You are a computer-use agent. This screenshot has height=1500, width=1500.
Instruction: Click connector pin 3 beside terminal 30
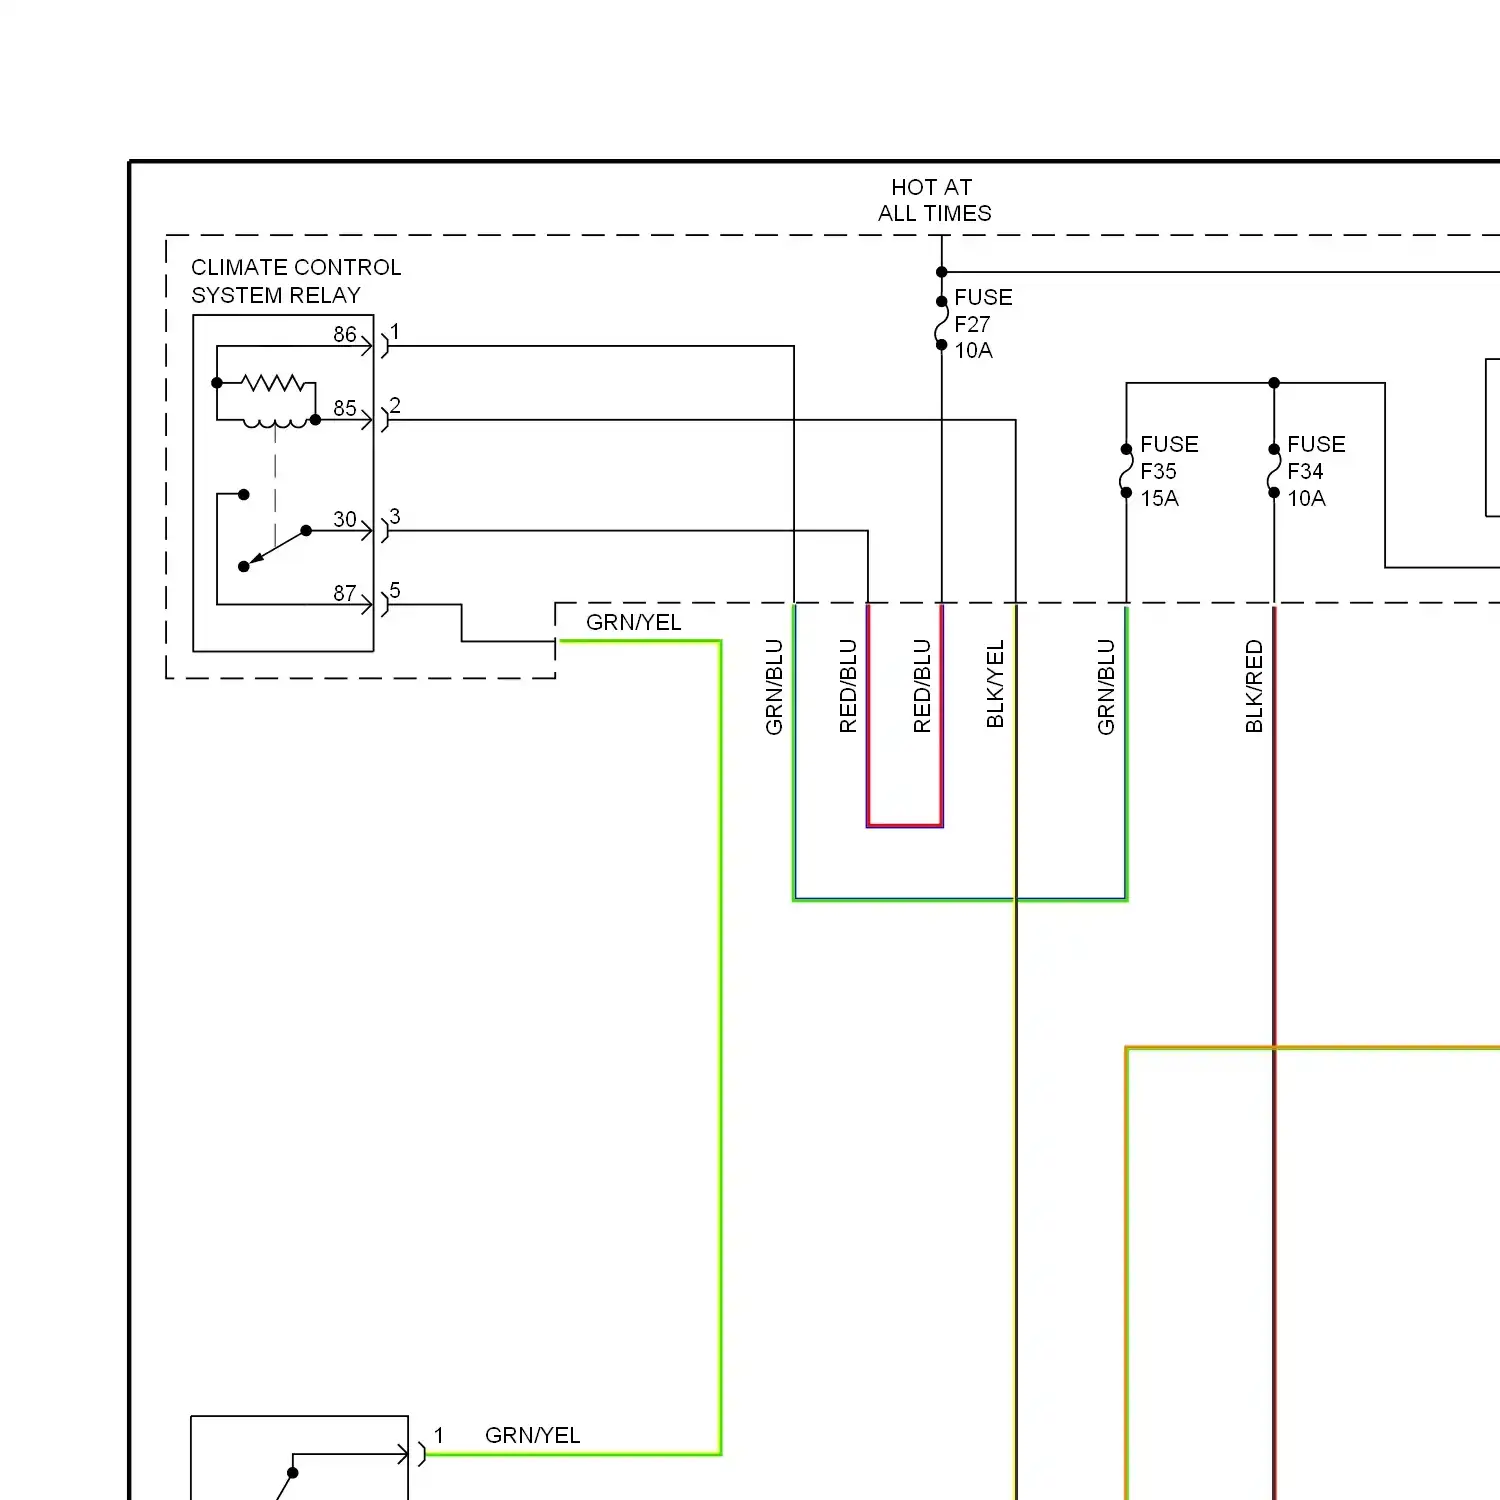tap(395, 516)
